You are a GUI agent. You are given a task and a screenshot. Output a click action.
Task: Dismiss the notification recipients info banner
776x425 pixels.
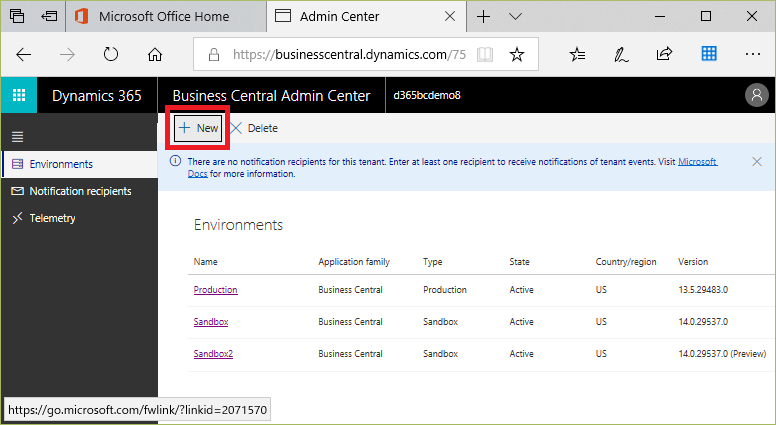(x=757, y=161)
